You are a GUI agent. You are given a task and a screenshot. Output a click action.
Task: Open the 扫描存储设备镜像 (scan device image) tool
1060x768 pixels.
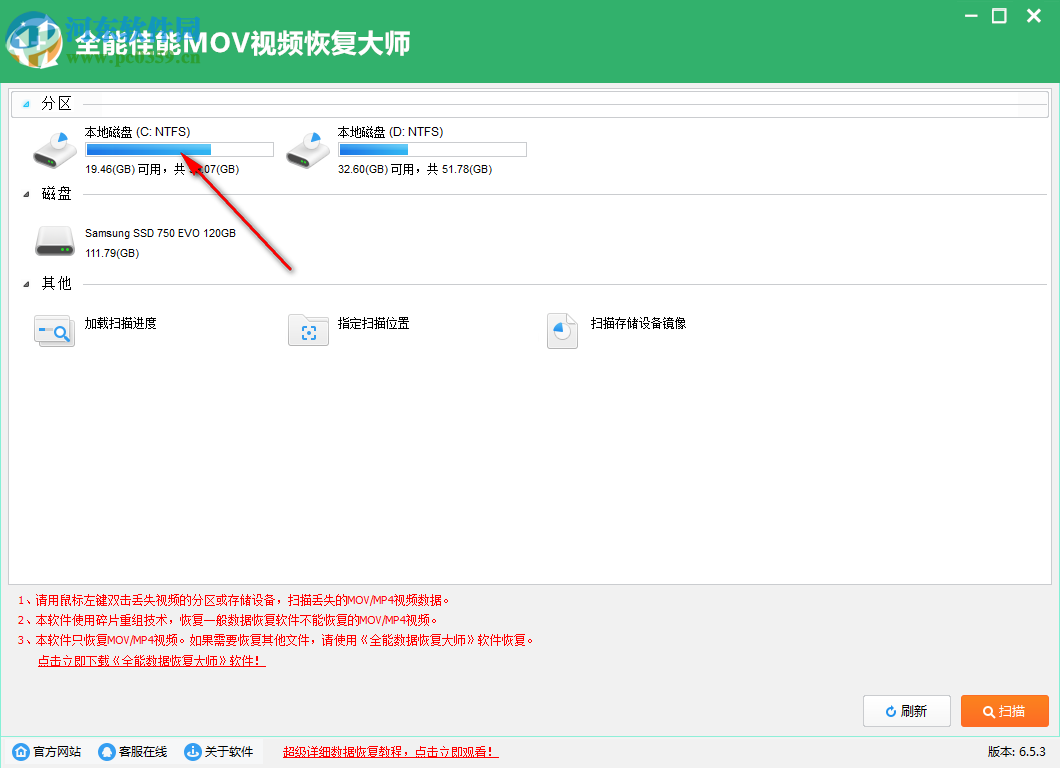pos(562,331)
